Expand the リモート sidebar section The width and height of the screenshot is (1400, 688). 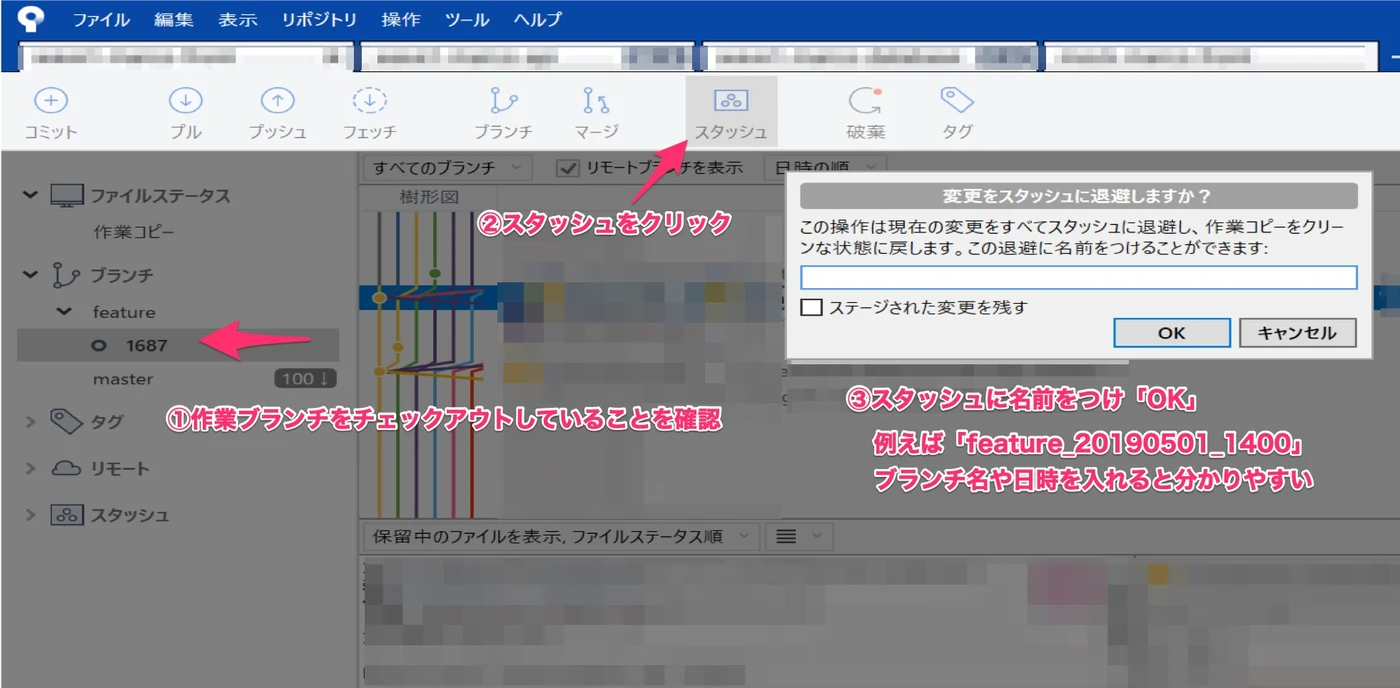pos(31,468)
